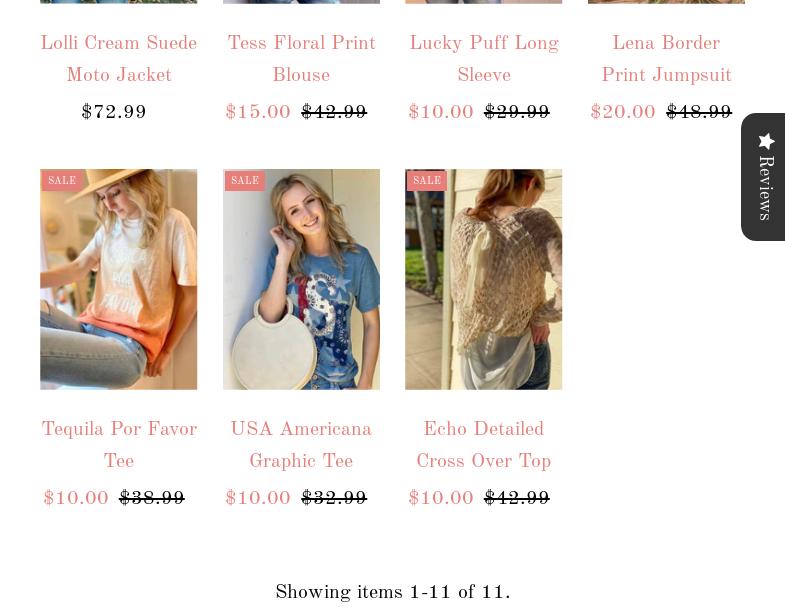
Task: Open Lena Border Print Jumpsuit link
Action: 666,59
